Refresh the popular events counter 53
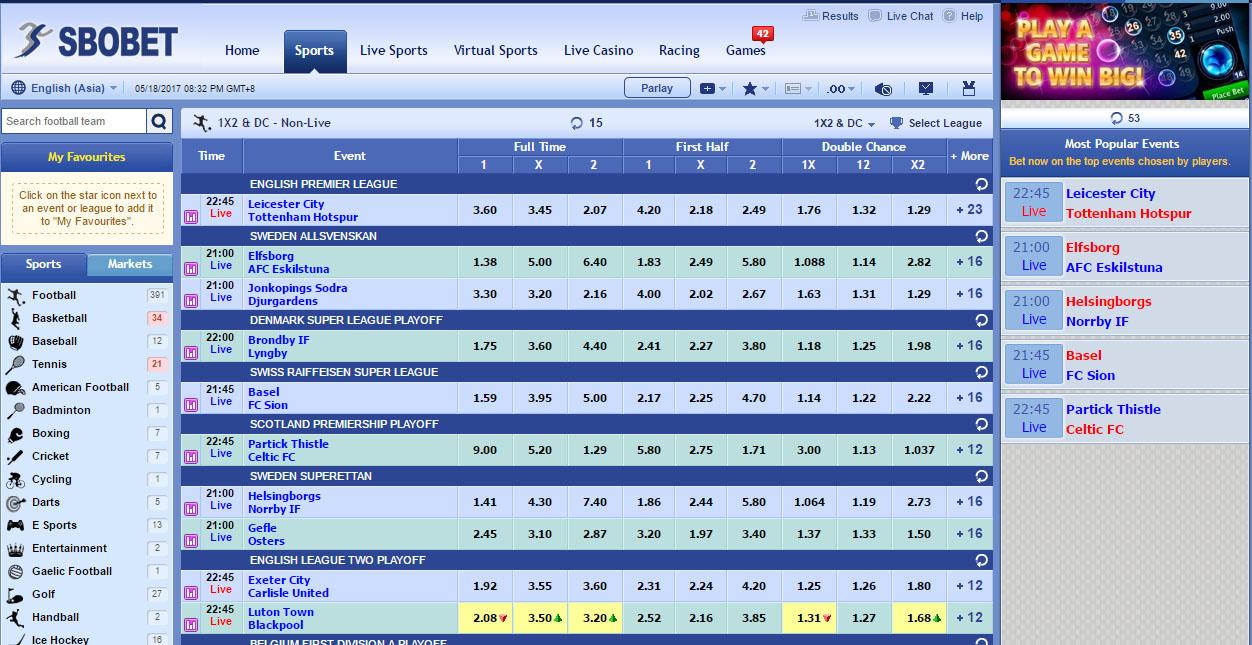Image resolution: width=1252 pixels, height=645 pixels. pos(1117,118)
